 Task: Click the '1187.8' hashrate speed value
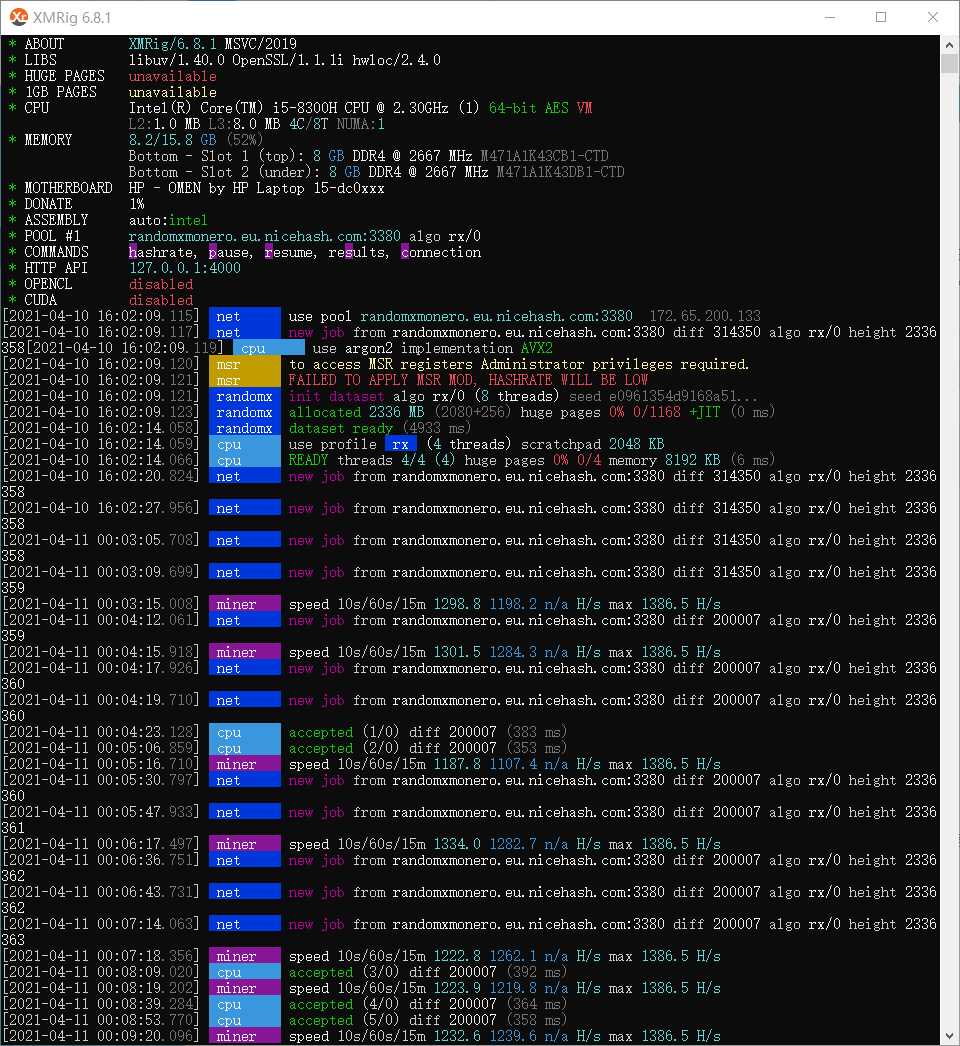457,764
